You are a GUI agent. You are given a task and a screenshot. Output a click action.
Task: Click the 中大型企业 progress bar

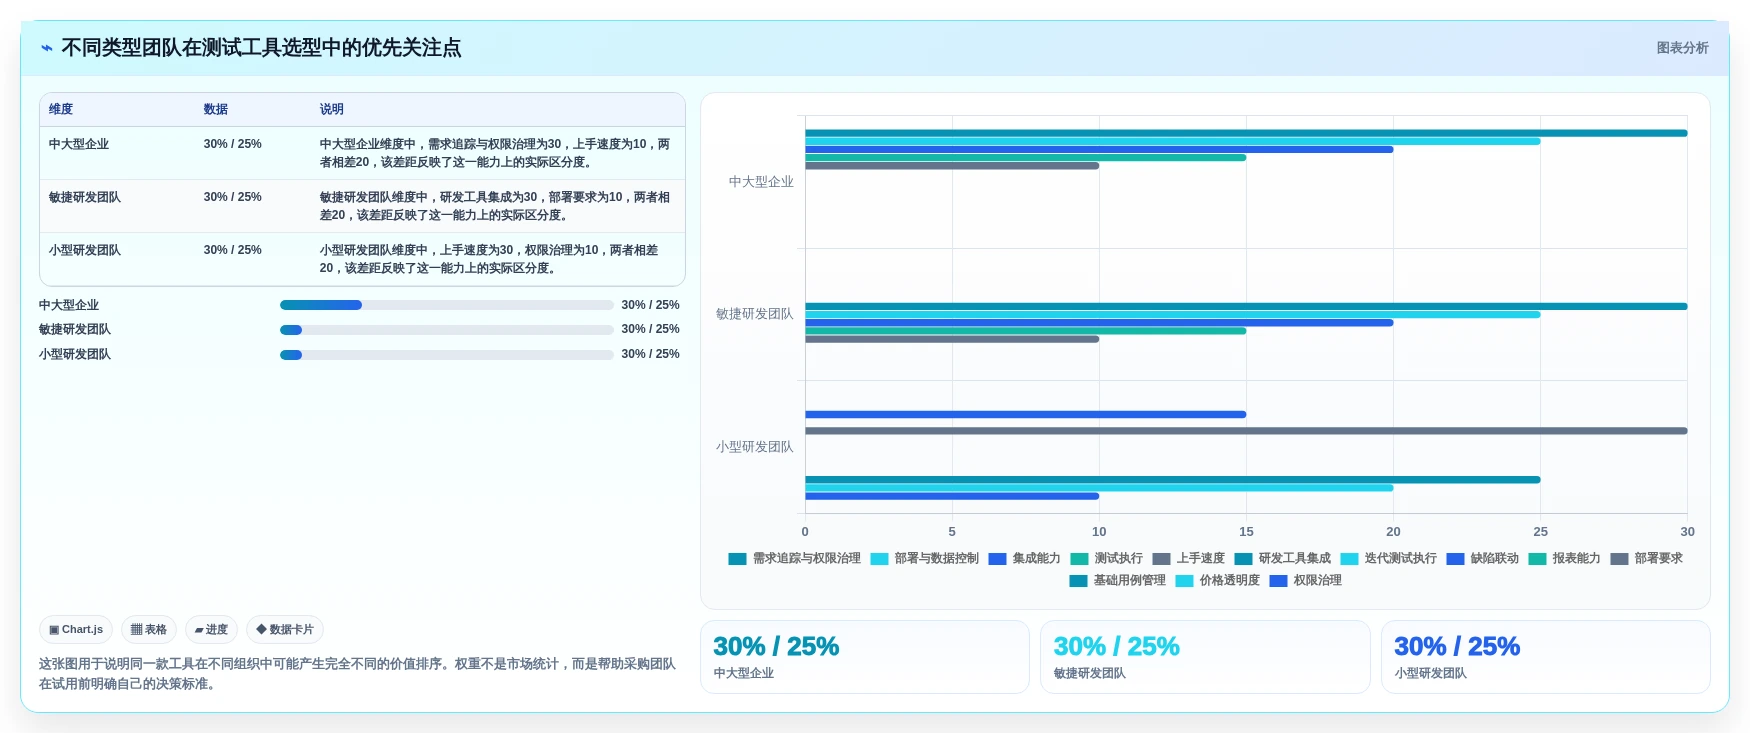447,305
